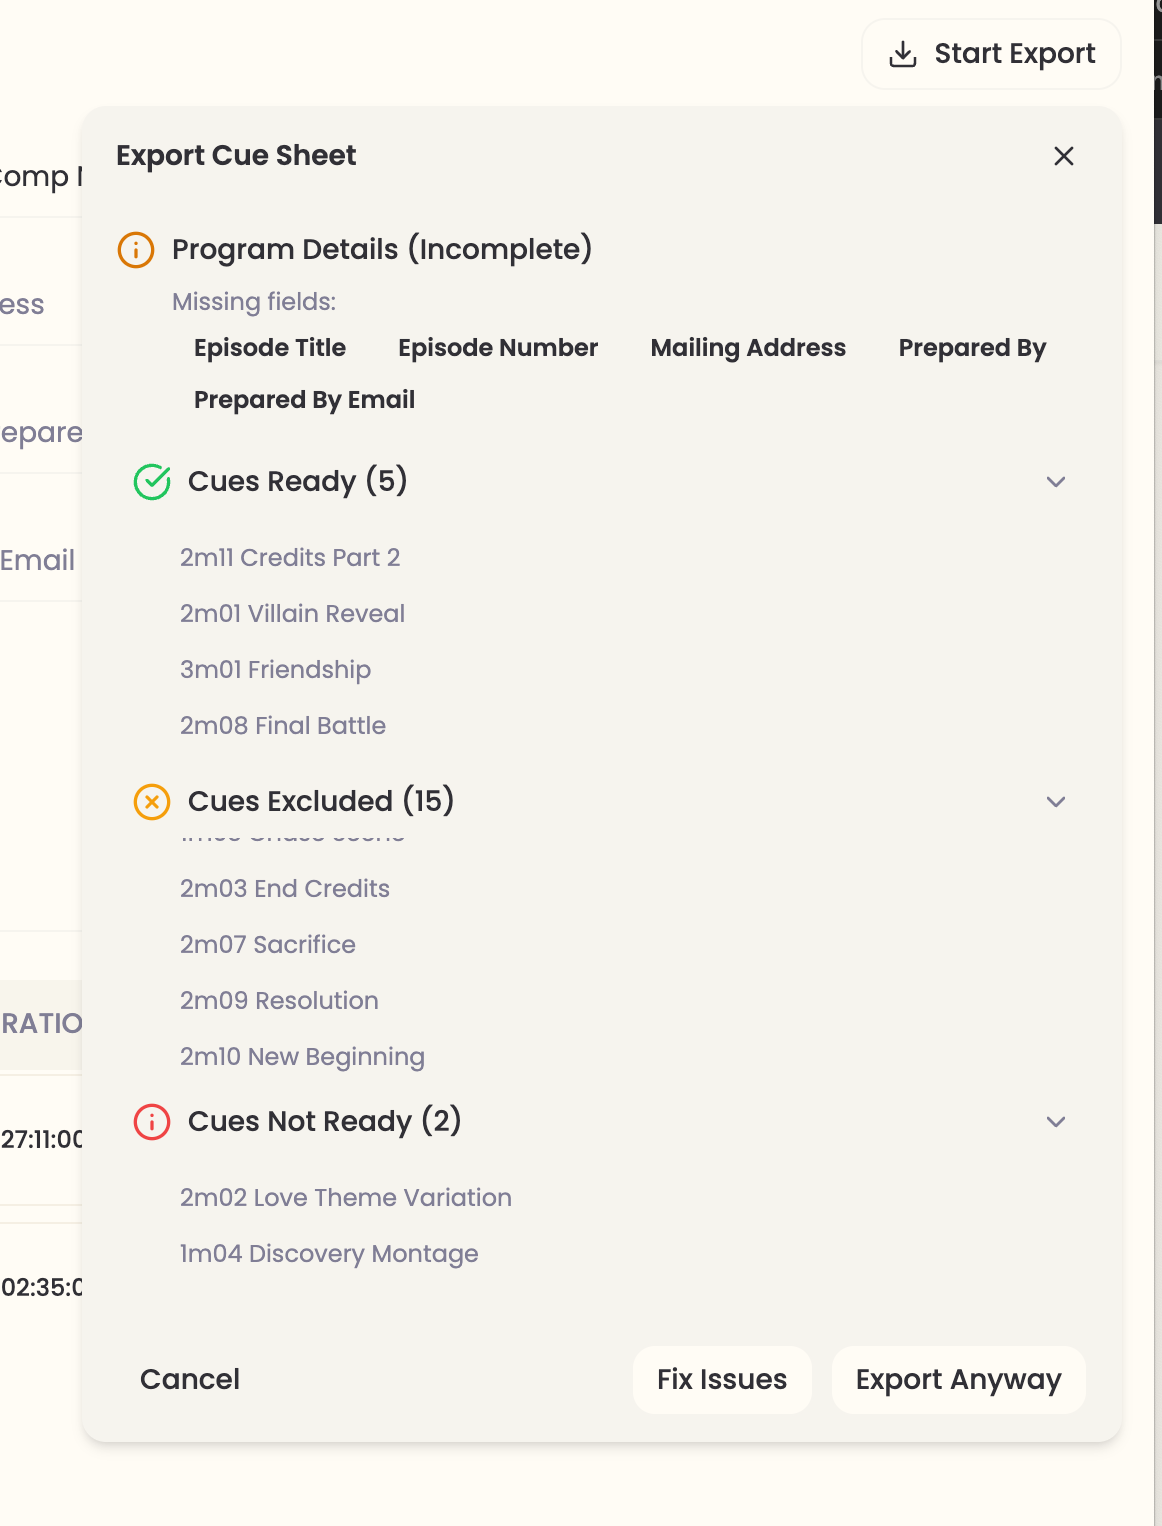Select the Episode Number missing field
Image resolution: width=1162 pixels, height=1526 pixels.
[498, 348]
